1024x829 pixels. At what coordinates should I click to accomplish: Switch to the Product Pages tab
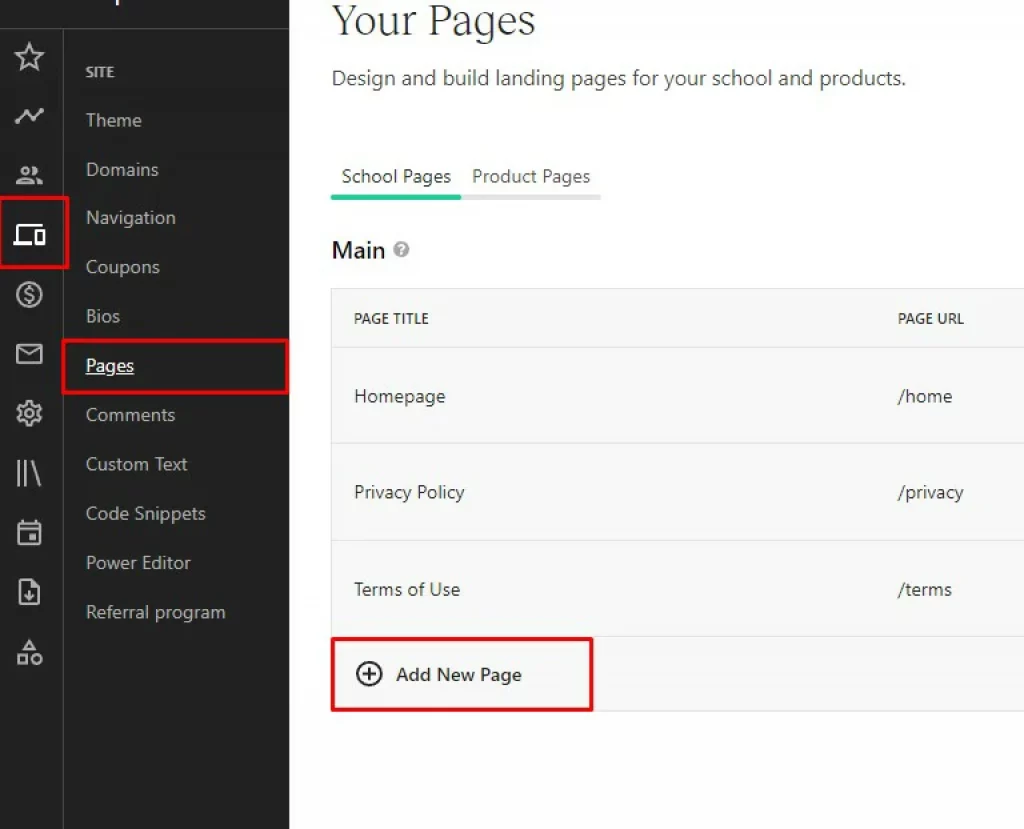(x=531, y=177)
